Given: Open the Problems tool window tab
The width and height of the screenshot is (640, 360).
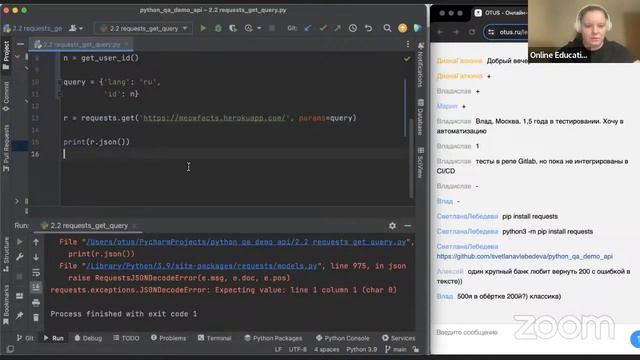Looking at the screenshot, I should tap(168, 338).
